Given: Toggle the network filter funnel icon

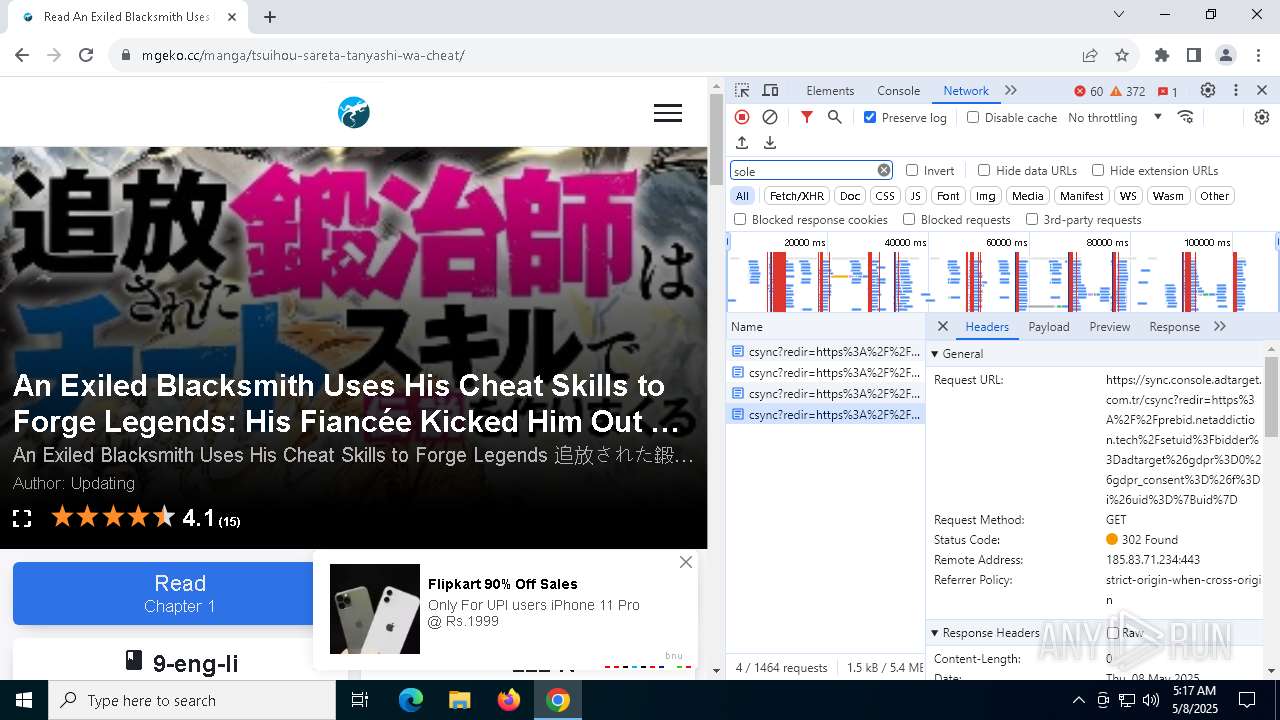Looking at the screenshot, I should [807, 117].
